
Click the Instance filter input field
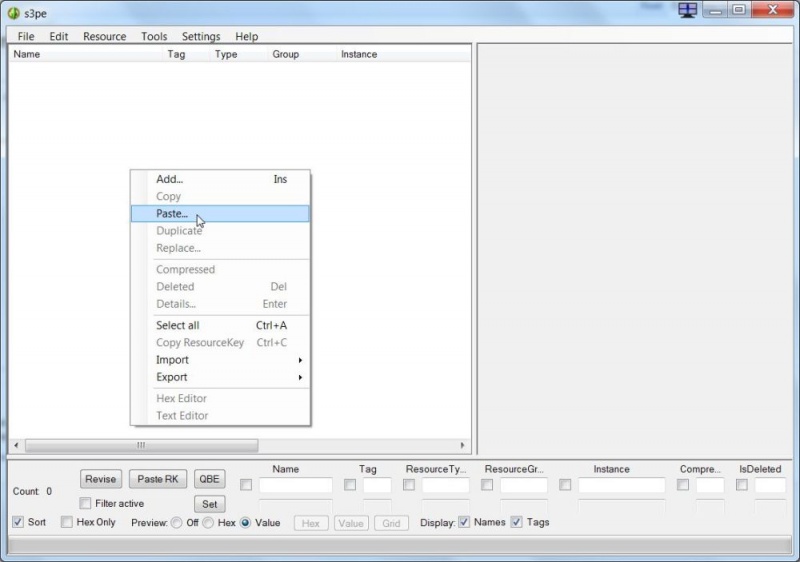pos(622,485)
